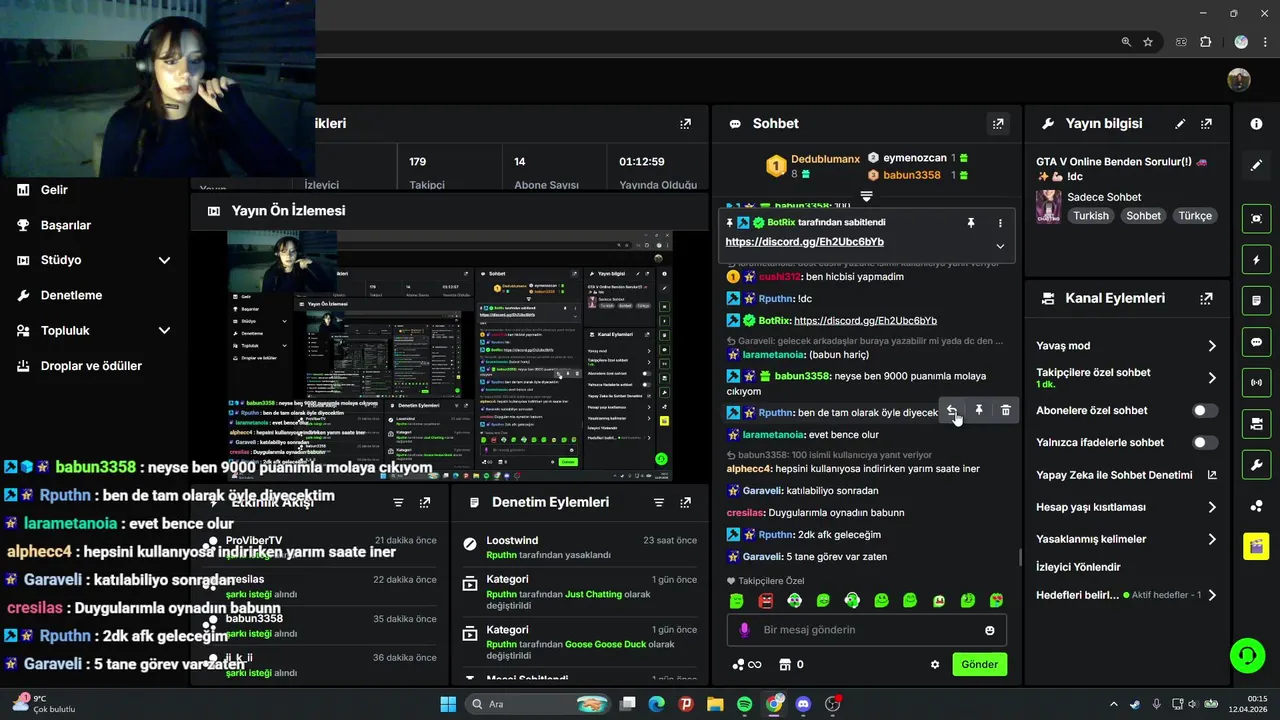This screenshot has height=720, width=1280.
Task: Open Hedefleri belirle arrow
Action: tap(1212, 595)
